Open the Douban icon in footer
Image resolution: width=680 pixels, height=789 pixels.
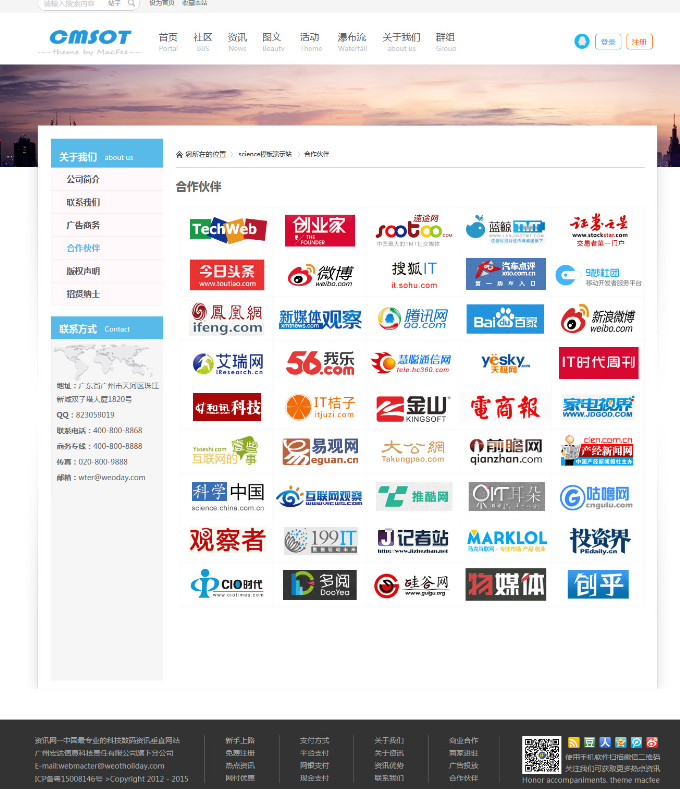(x=589, y=742)
